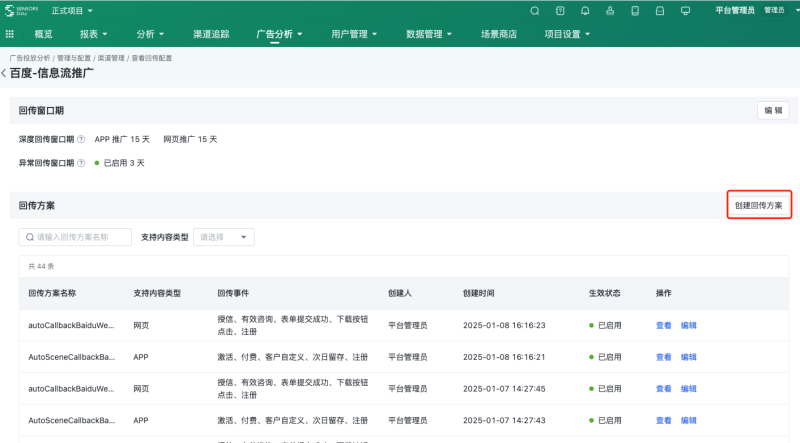The width and height of the screenshot is (800, 443).
Task: Click 编辑 for the 16:16:21 row
Action: (x=688, y=357)
